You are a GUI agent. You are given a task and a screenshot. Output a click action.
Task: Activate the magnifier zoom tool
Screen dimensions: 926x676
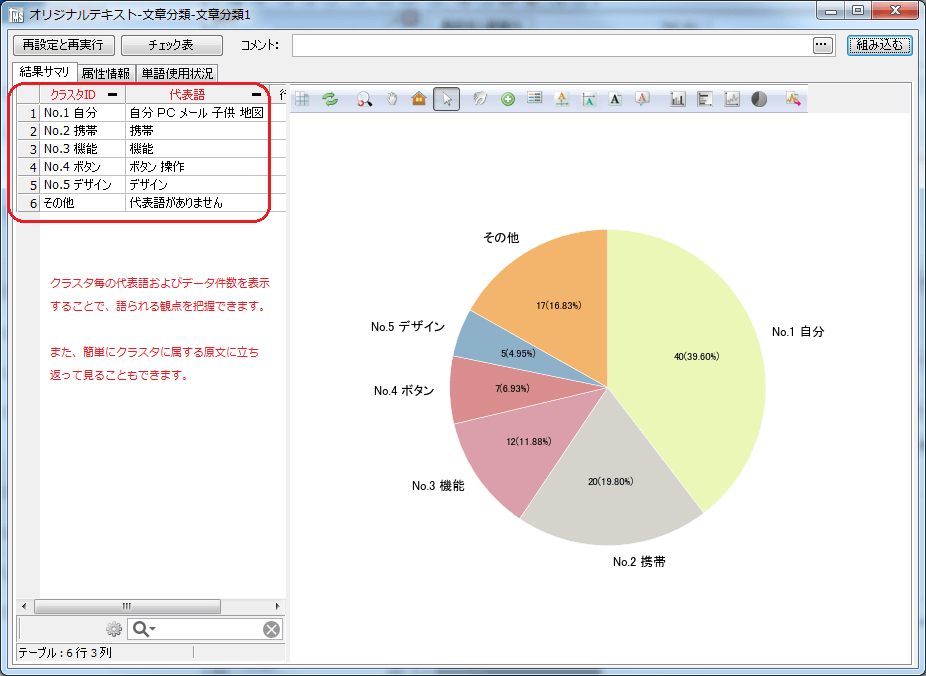pyautogui.click(x=363, y=99)
